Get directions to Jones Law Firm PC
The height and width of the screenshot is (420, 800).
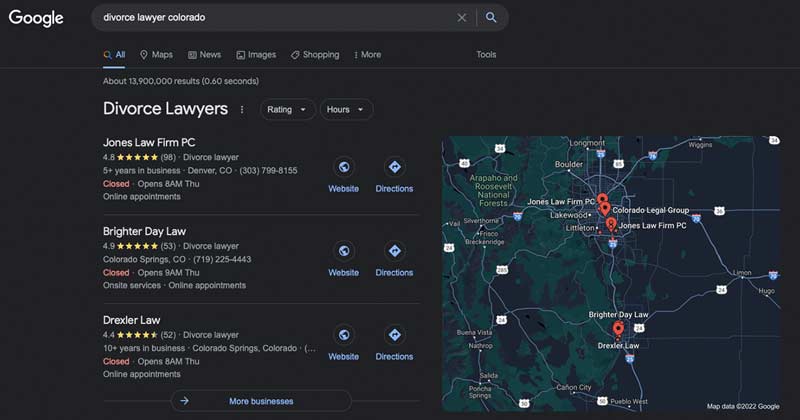[x=394, y=167]
